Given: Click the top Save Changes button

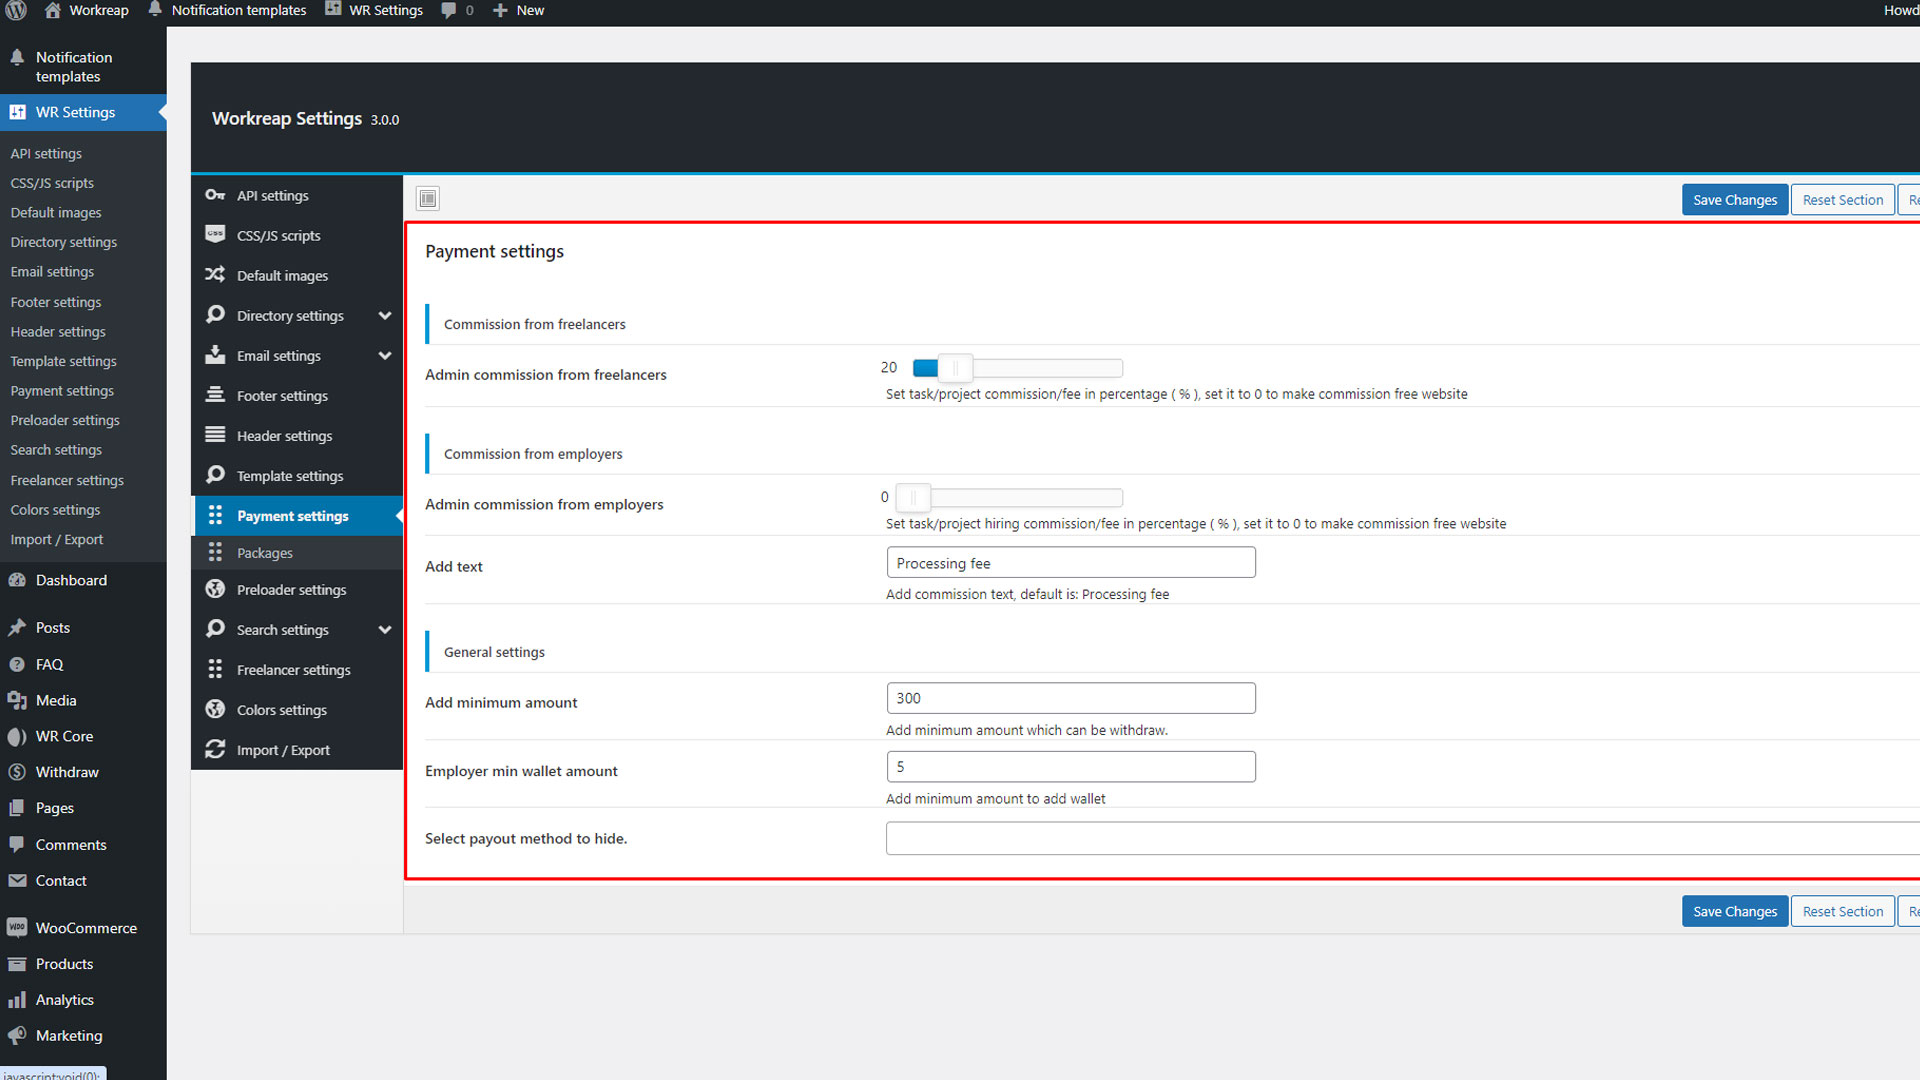Looking at the screenshot, I should pos(1734,200).
